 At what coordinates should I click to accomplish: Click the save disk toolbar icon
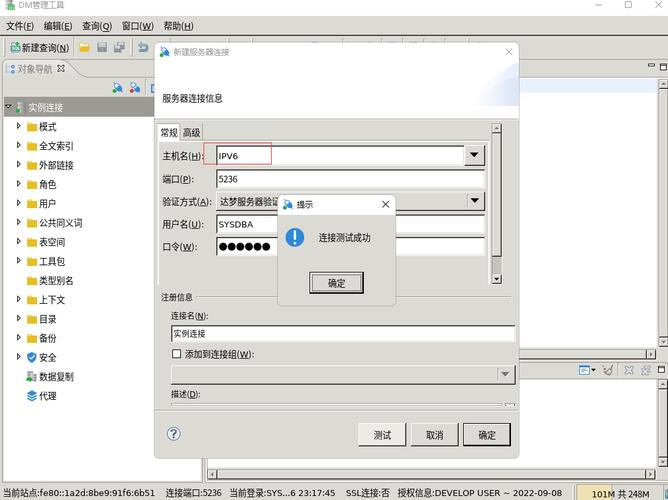pyautogui.click(x=102, y=47)
